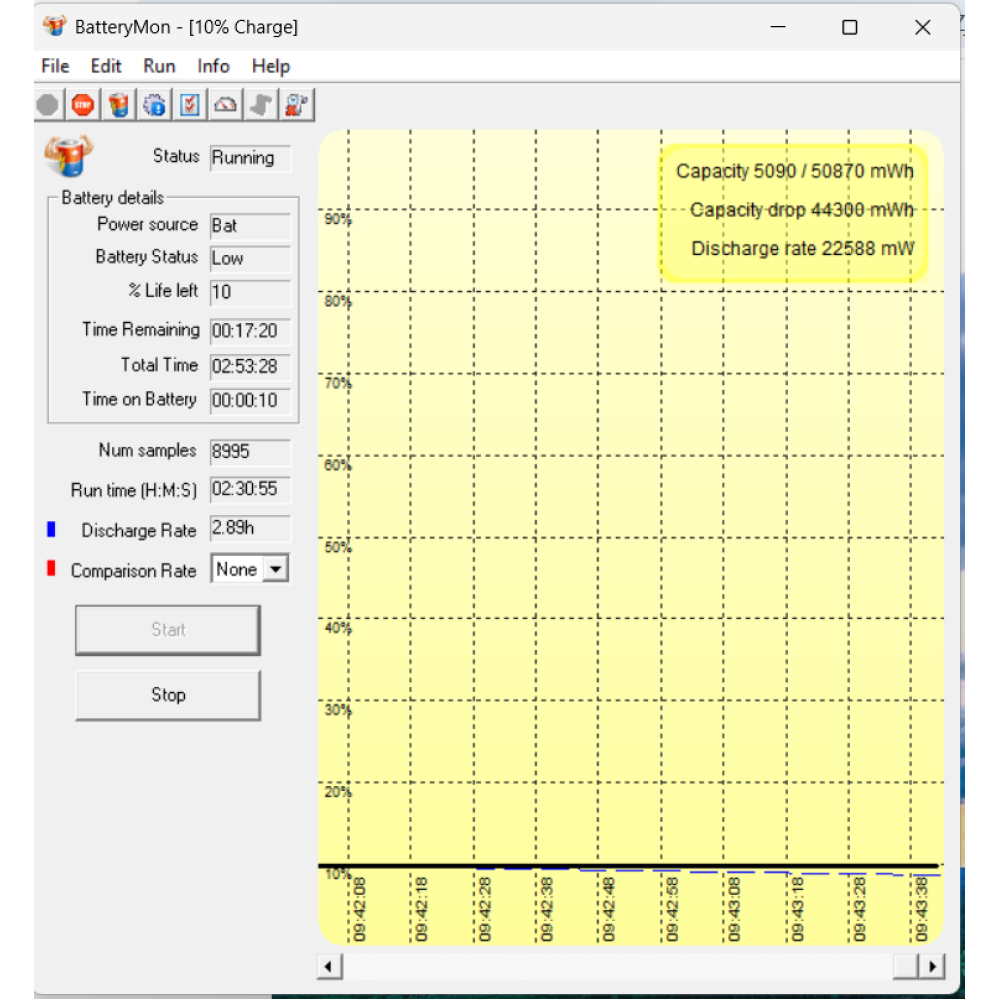Click the Discharge rate 22588 mW text
This screenshot has width=1000, height=1000.
click(802, 248)
